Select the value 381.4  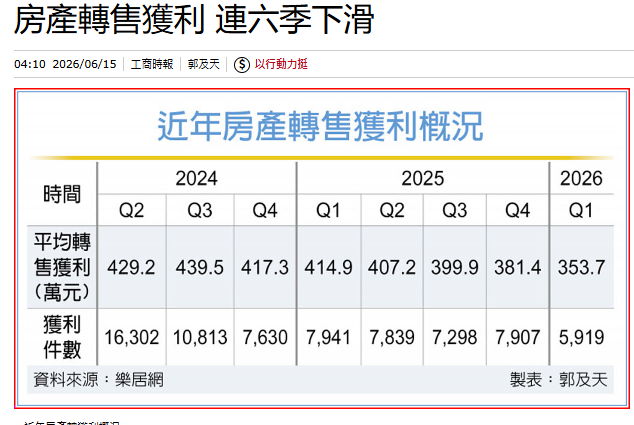coord(518,268)
